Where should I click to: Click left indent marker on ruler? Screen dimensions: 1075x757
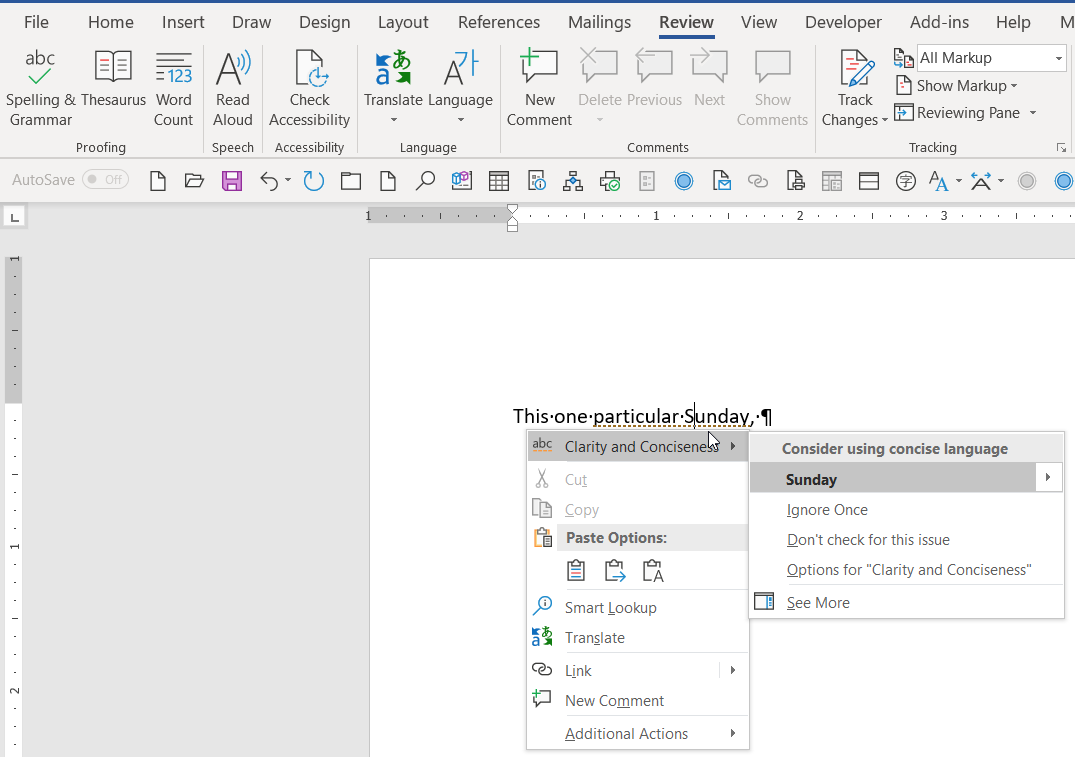[x=512, y=227]
